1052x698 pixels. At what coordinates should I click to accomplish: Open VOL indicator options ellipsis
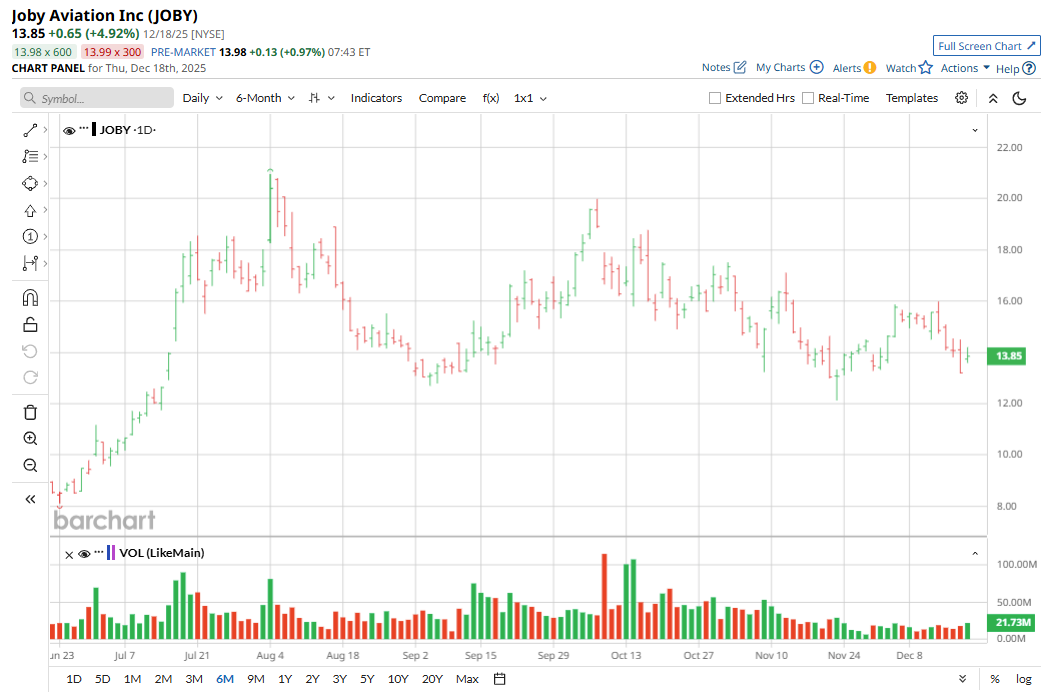click(x=99, y=551)
